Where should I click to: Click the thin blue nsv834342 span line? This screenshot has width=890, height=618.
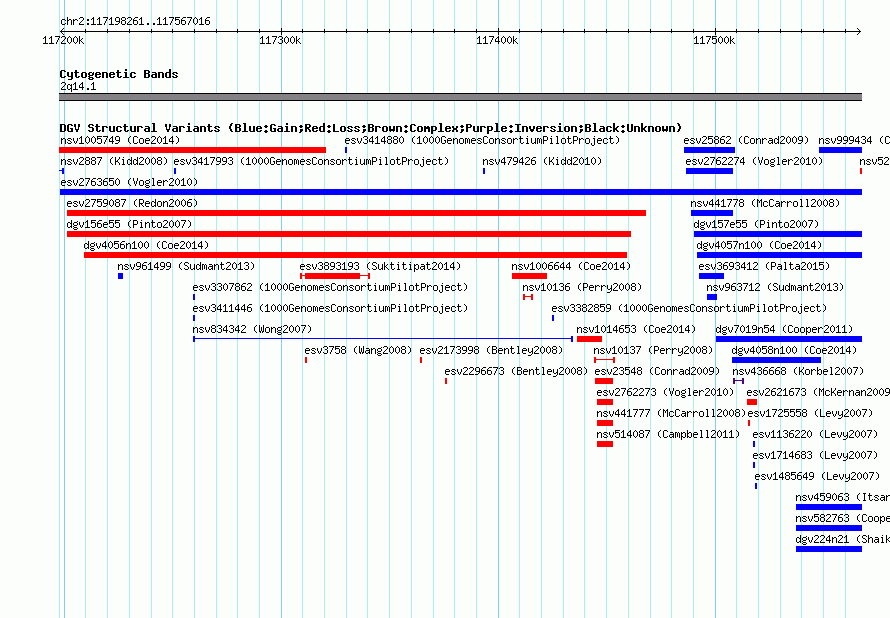click(383, 339)
